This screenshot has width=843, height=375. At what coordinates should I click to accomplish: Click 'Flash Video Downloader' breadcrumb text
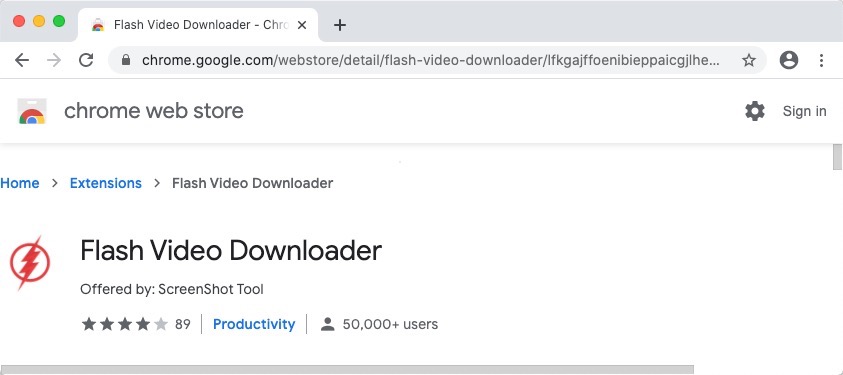tap(253, 183)
